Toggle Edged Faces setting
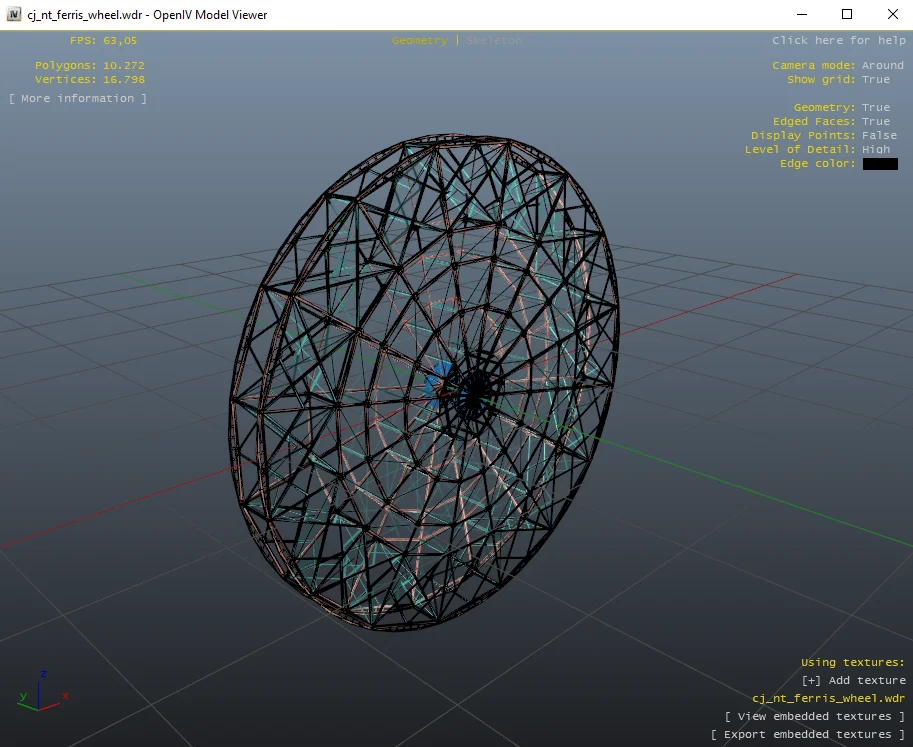913x747 pixels. coord(875,121)
